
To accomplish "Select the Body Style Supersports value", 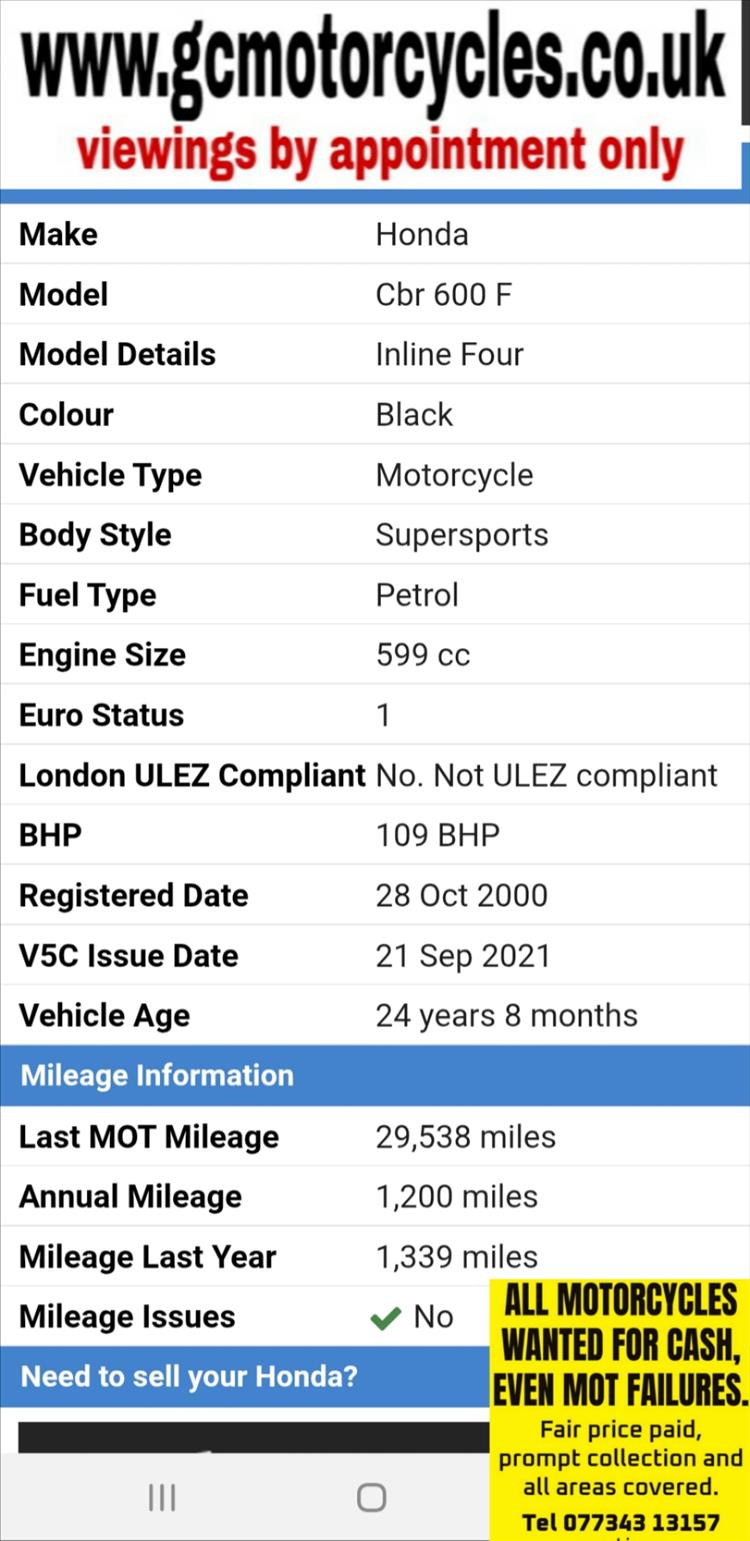I will coord(462,535).
